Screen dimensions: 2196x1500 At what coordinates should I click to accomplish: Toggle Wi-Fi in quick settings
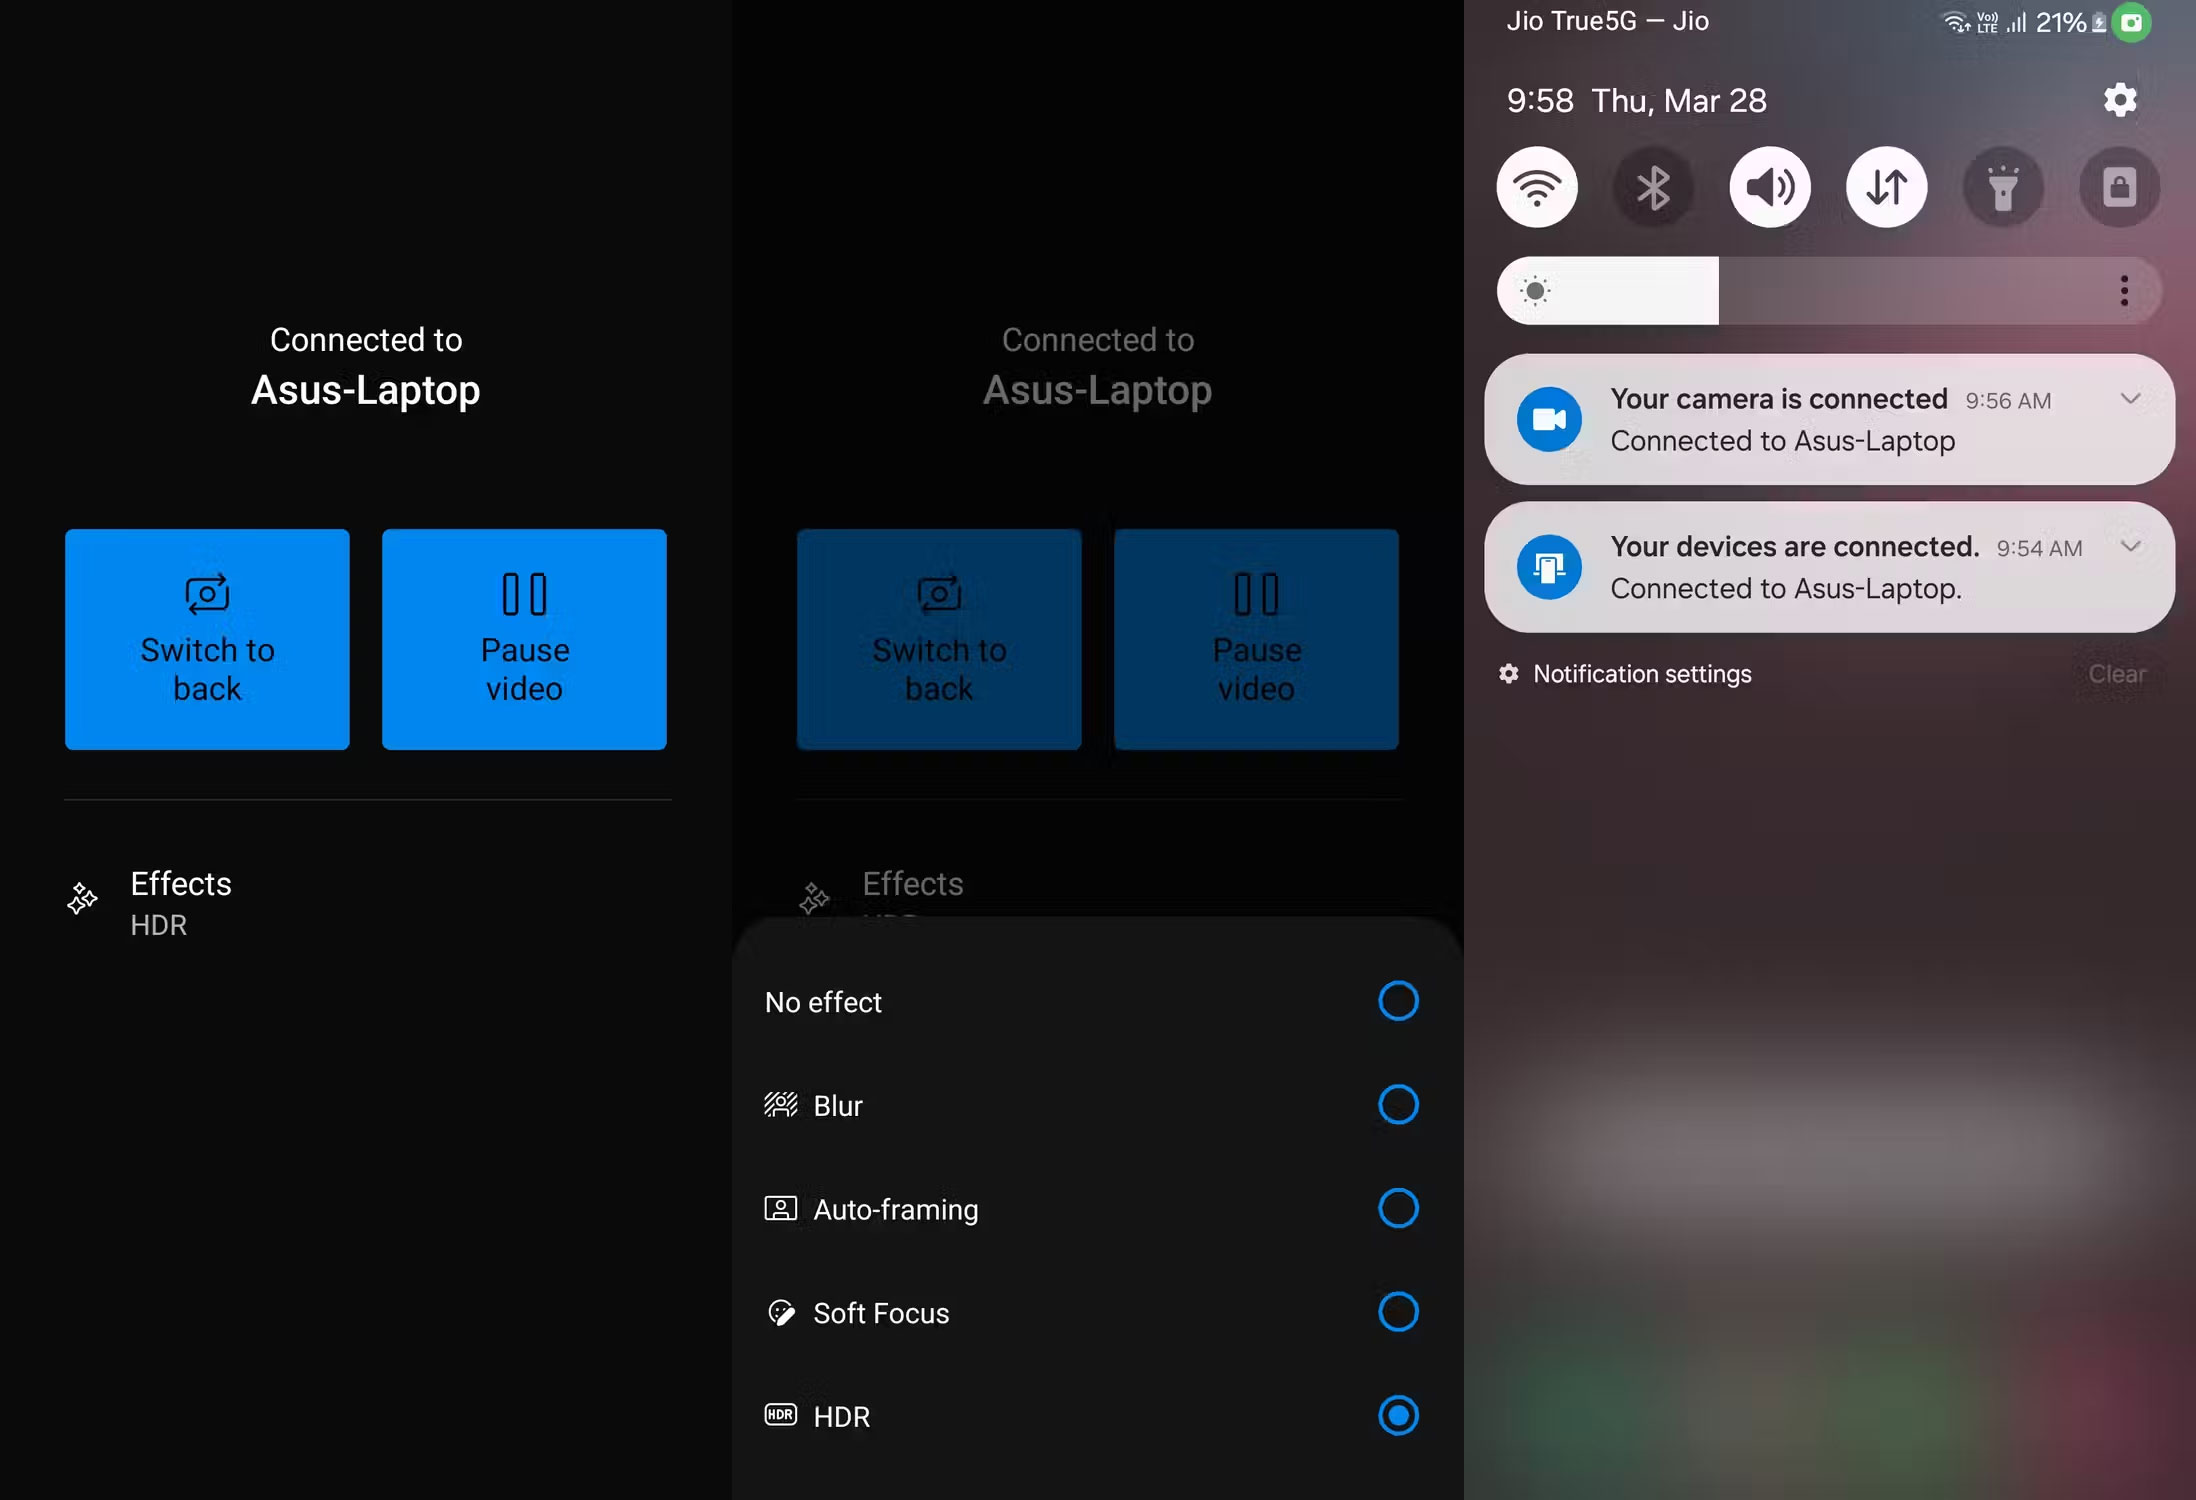pyautogui.click(x=1537, y=186)
